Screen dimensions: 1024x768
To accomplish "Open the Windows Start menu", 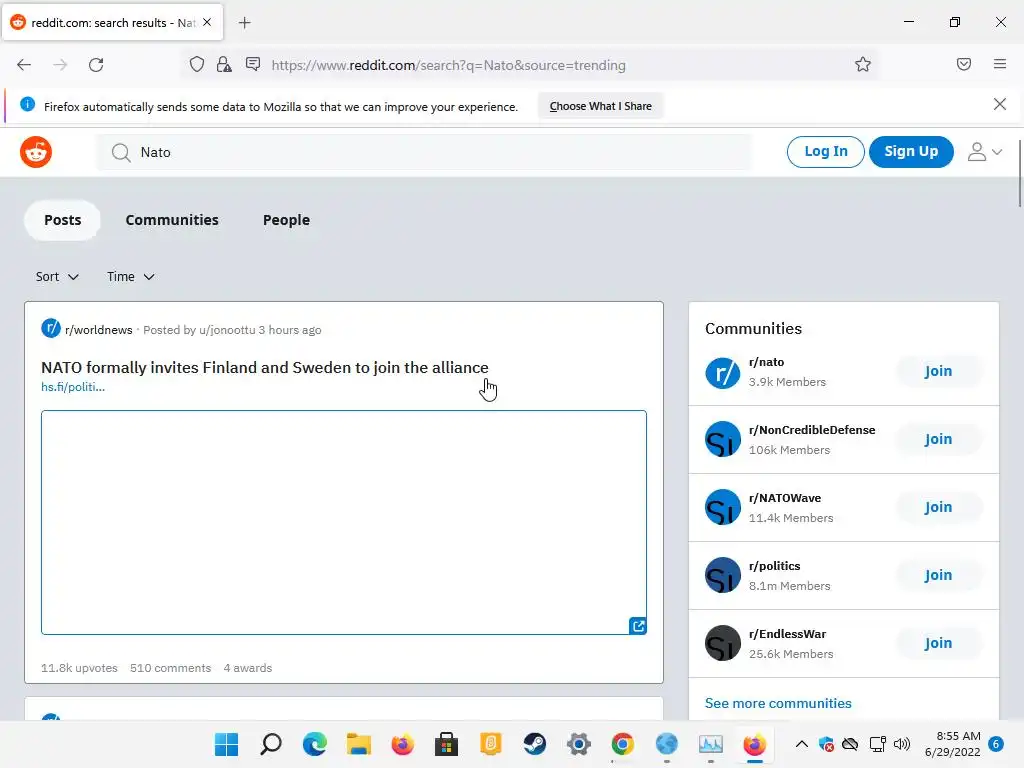I will tap(227, 744).
